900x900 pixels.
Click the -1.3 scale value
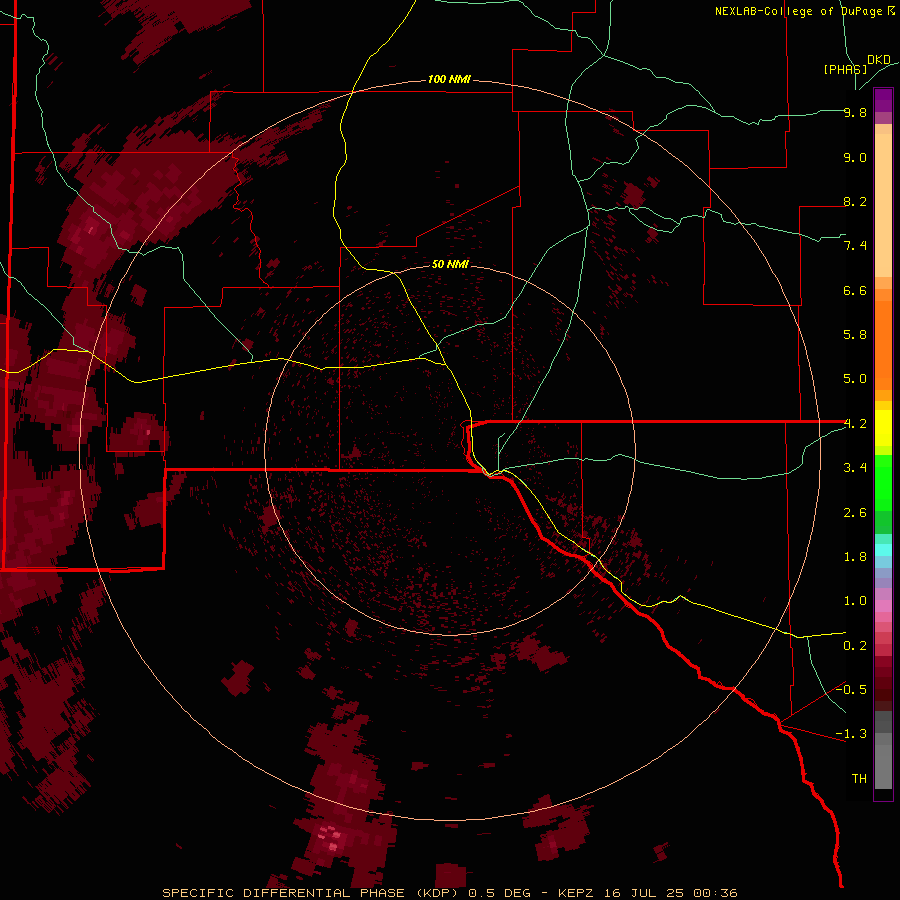coord(851,734)
